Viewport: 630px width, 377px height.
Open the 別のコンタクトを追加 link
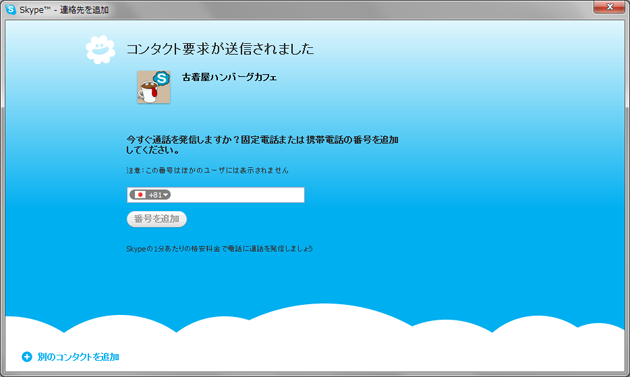[78, 357]
